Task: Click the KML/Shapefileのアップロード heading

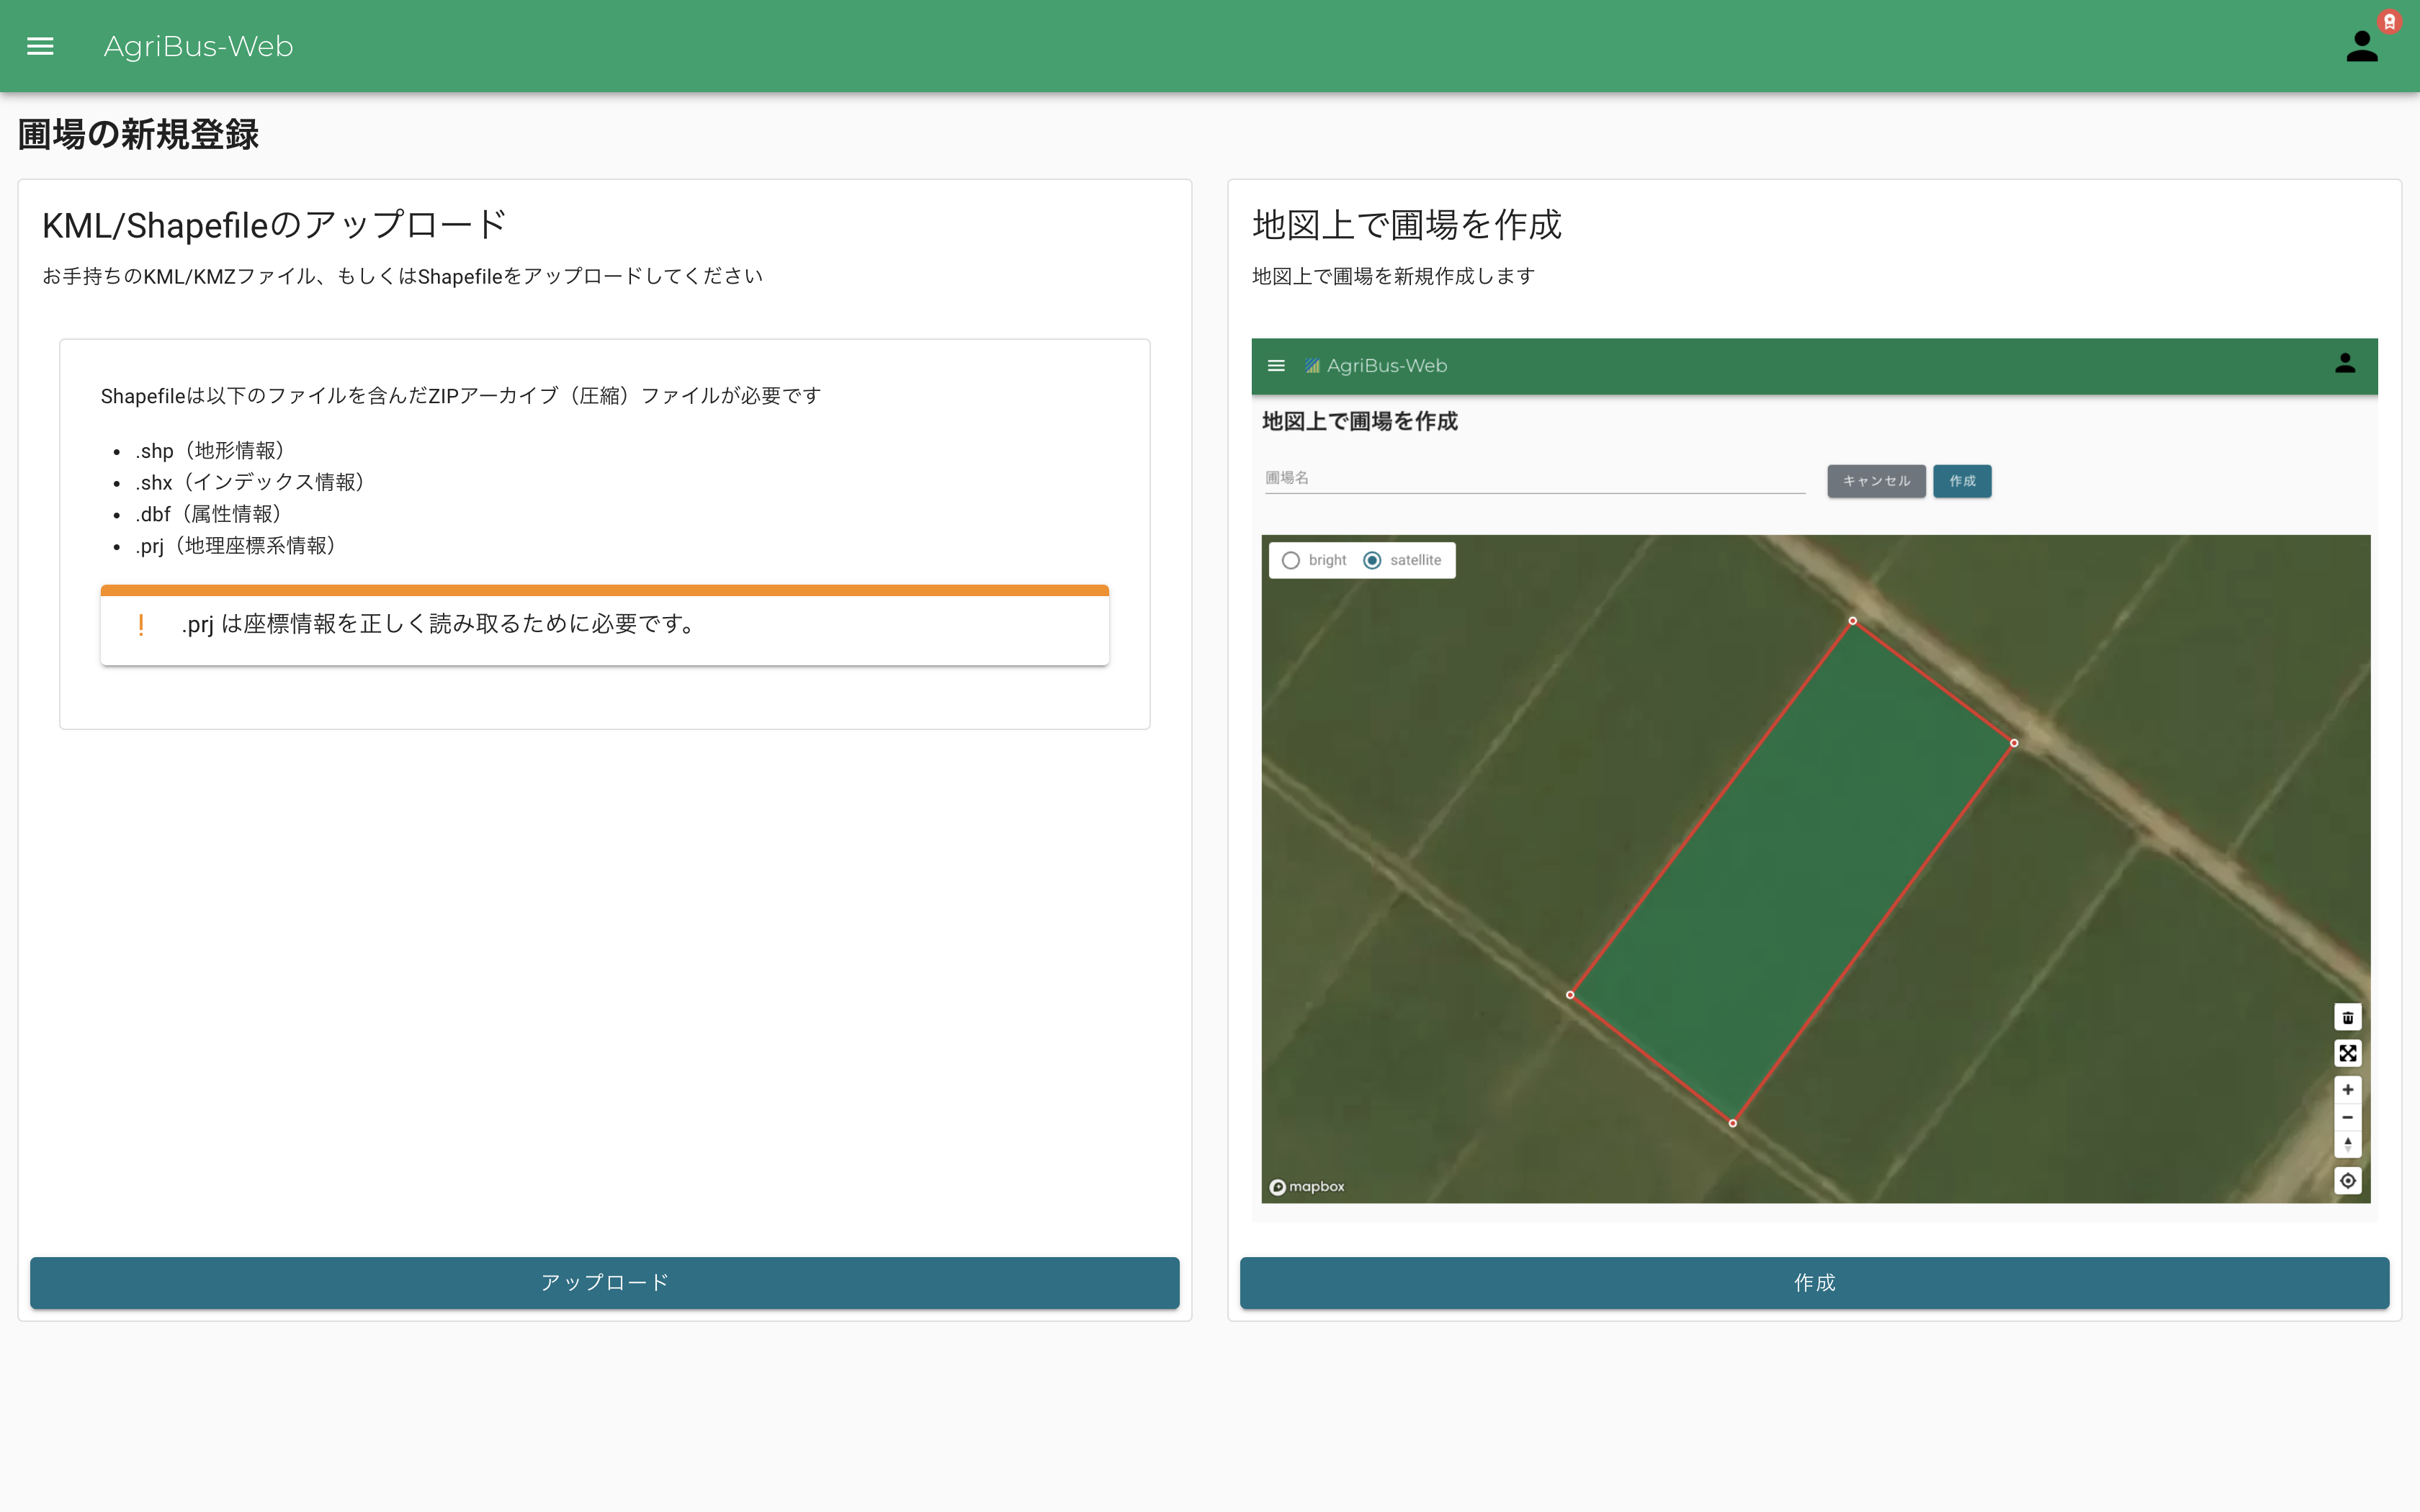Action: tap(275, 225)
